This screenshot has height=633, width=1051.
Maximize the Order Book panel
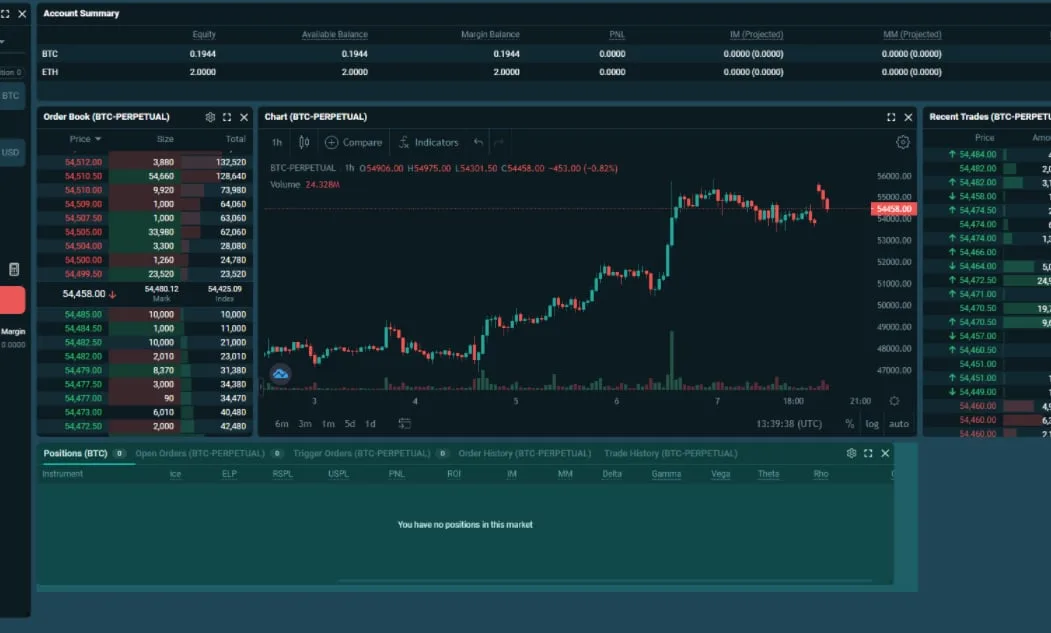coord(227,117)
